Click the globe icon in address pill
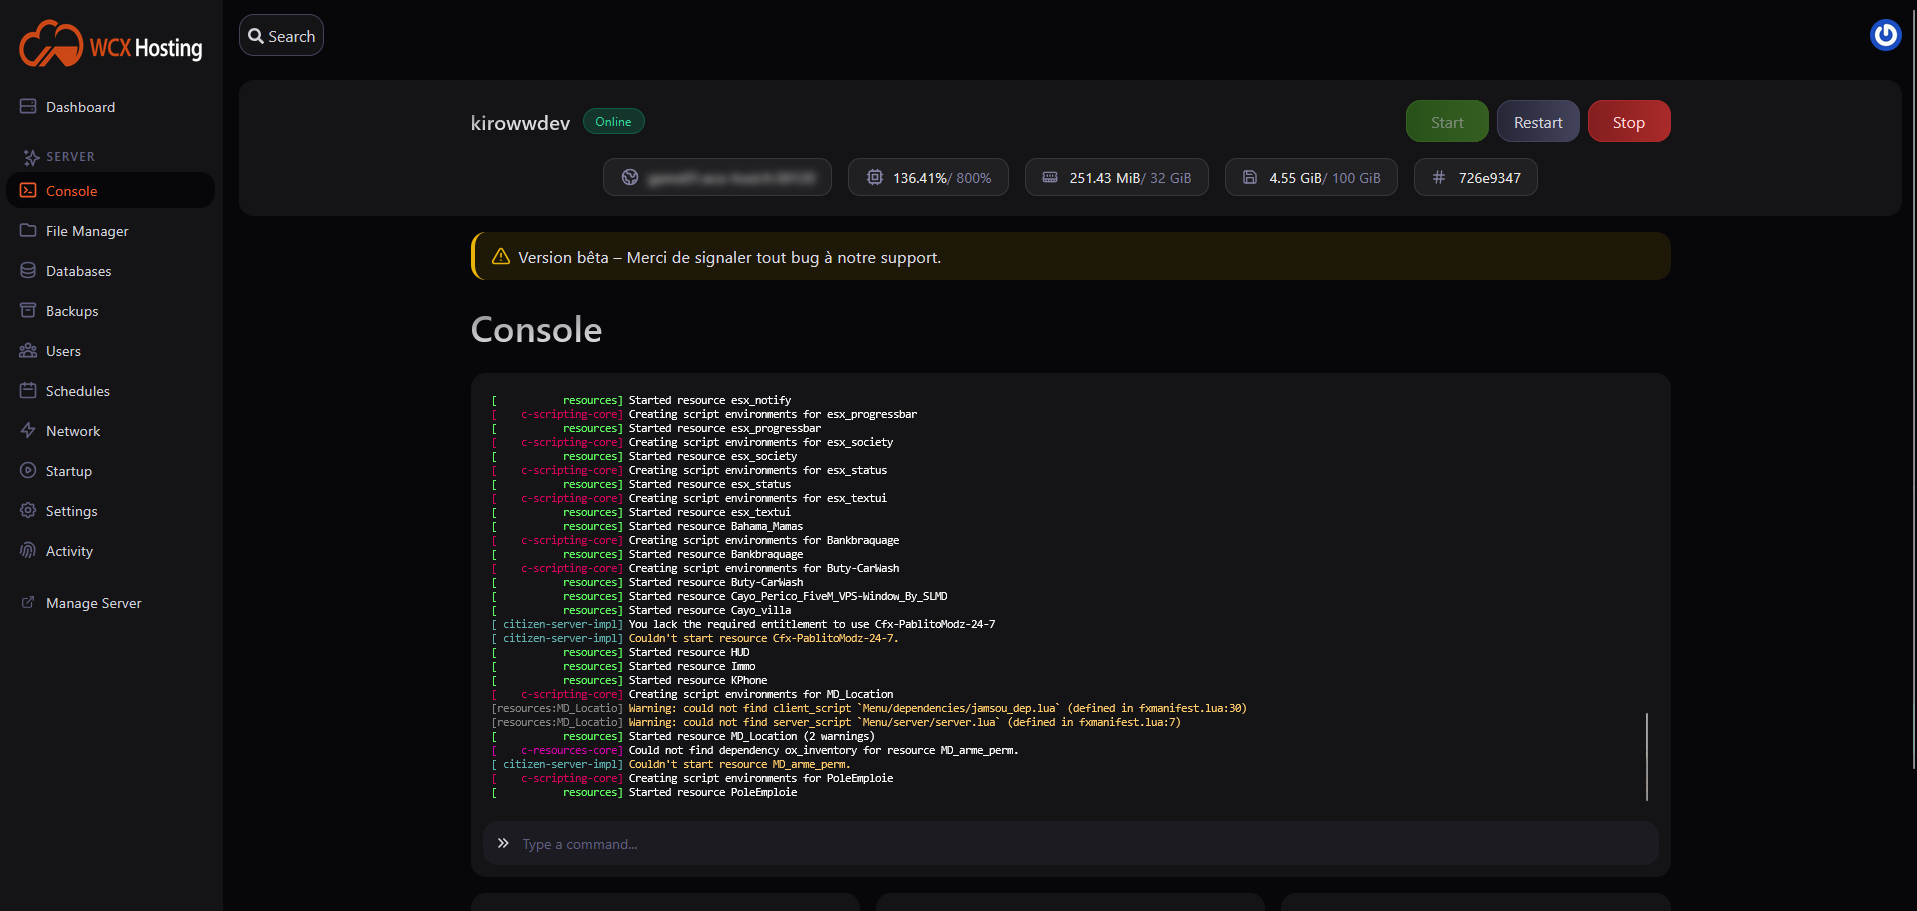The width and height of the screenshot is (1917, 911). pyautogui.click(x=630, y=177)
